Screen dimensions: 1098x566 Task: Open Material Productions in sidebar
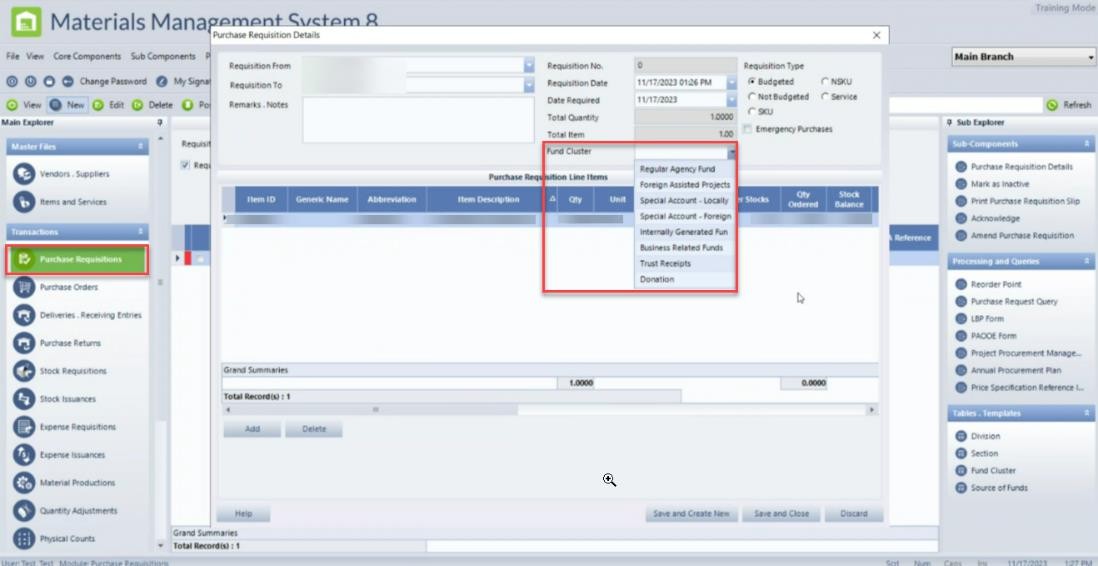77,483
